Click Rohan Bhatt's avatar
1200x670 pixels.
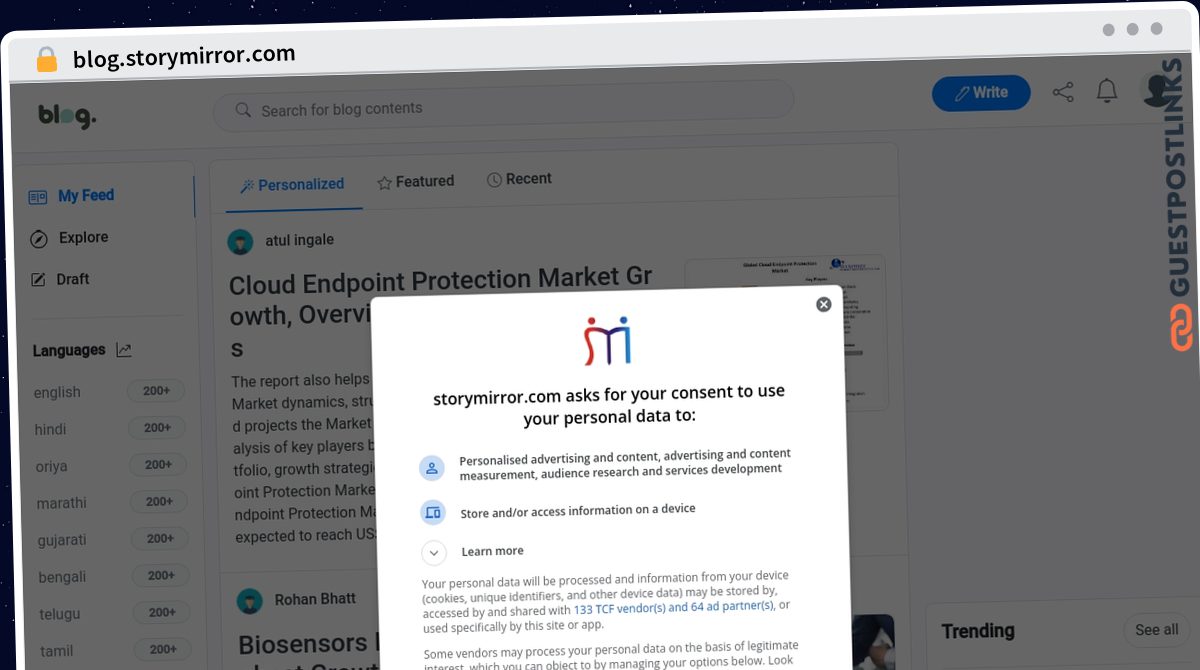coord(250,601)
